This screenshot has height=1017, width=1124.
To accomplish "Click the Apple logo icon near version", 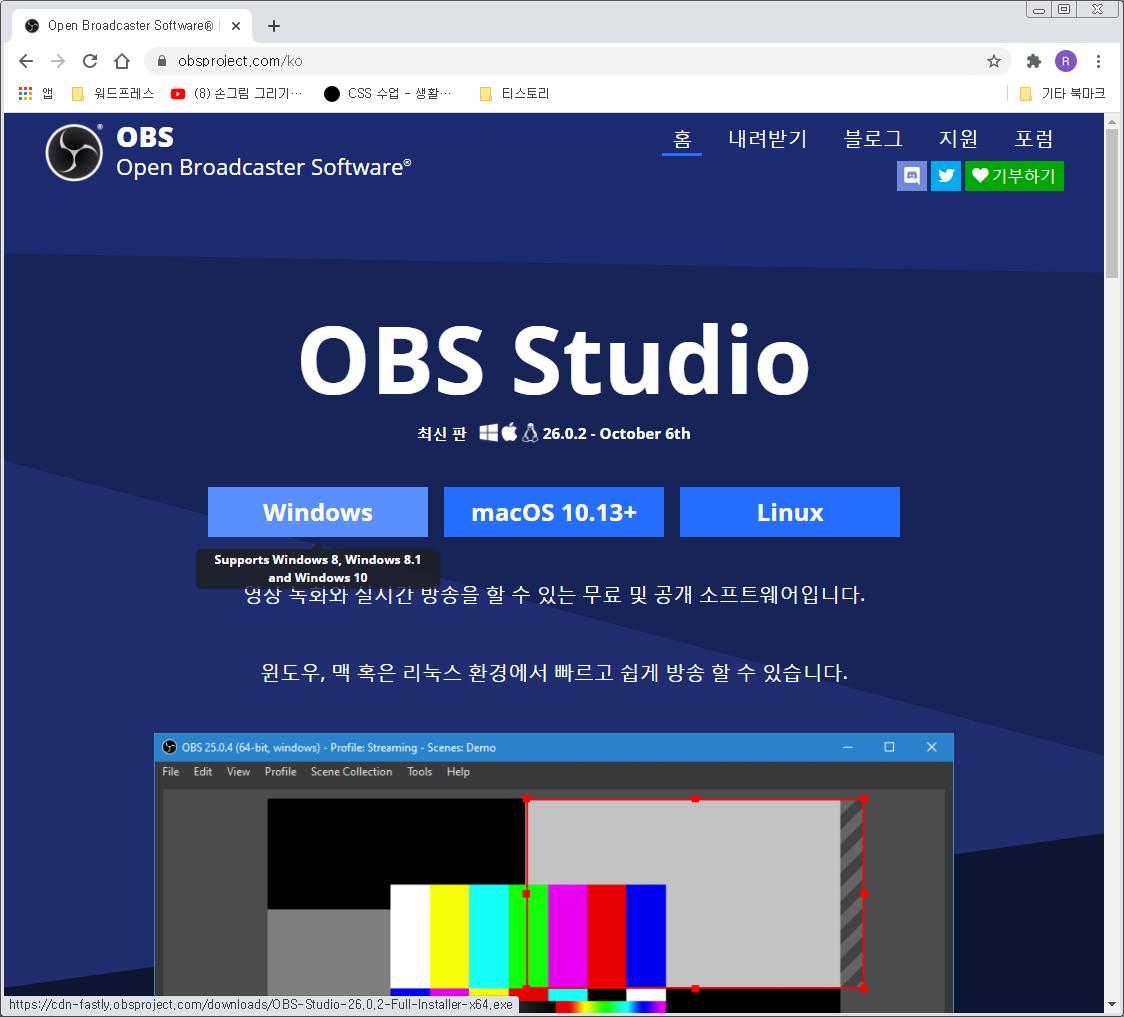I will [509, 432].
